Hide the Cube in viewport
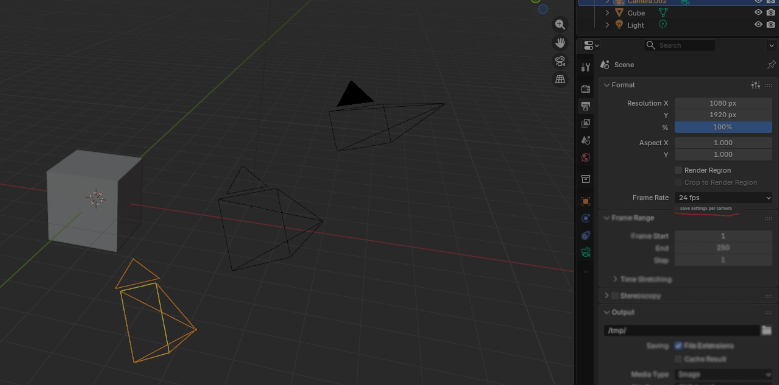The image size is (779, 385). (758, 13)
